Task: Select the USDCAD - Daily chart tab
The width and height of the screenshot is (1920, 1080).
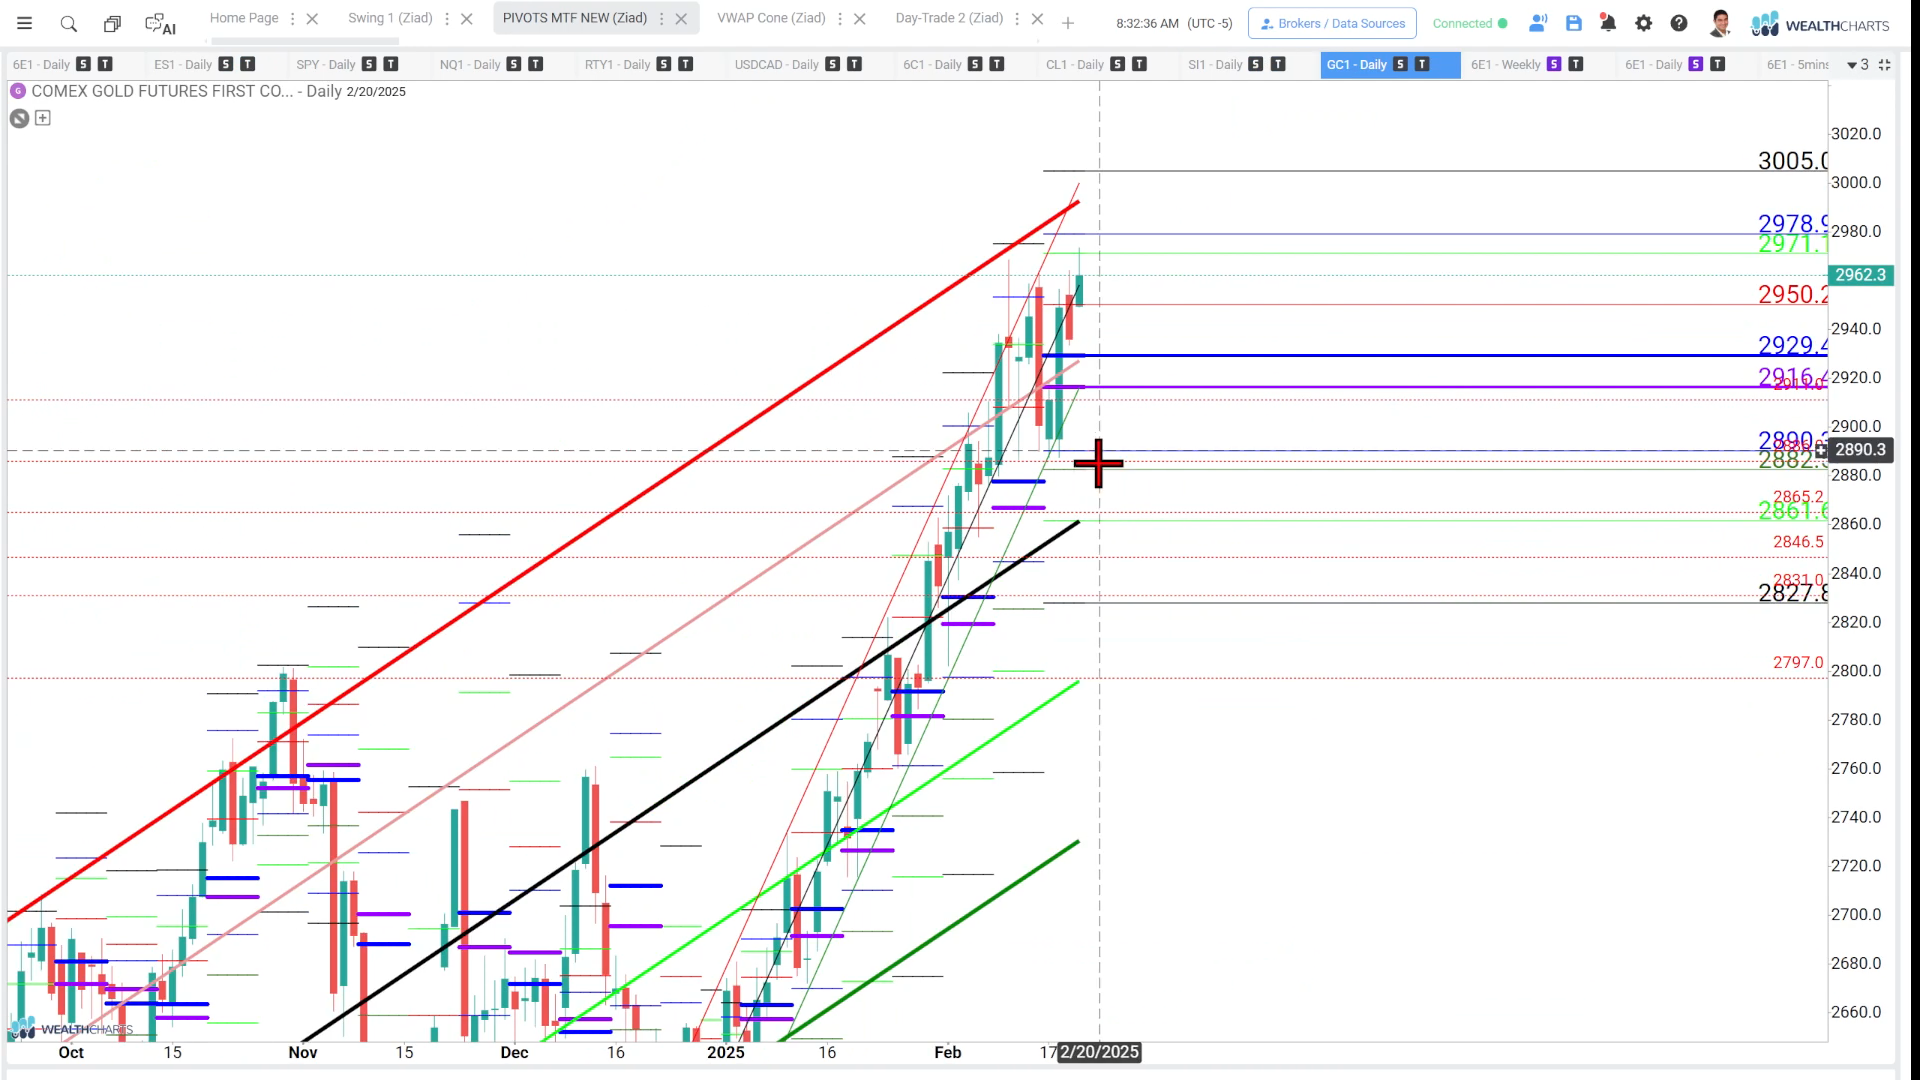Action: tap(777, 64)
